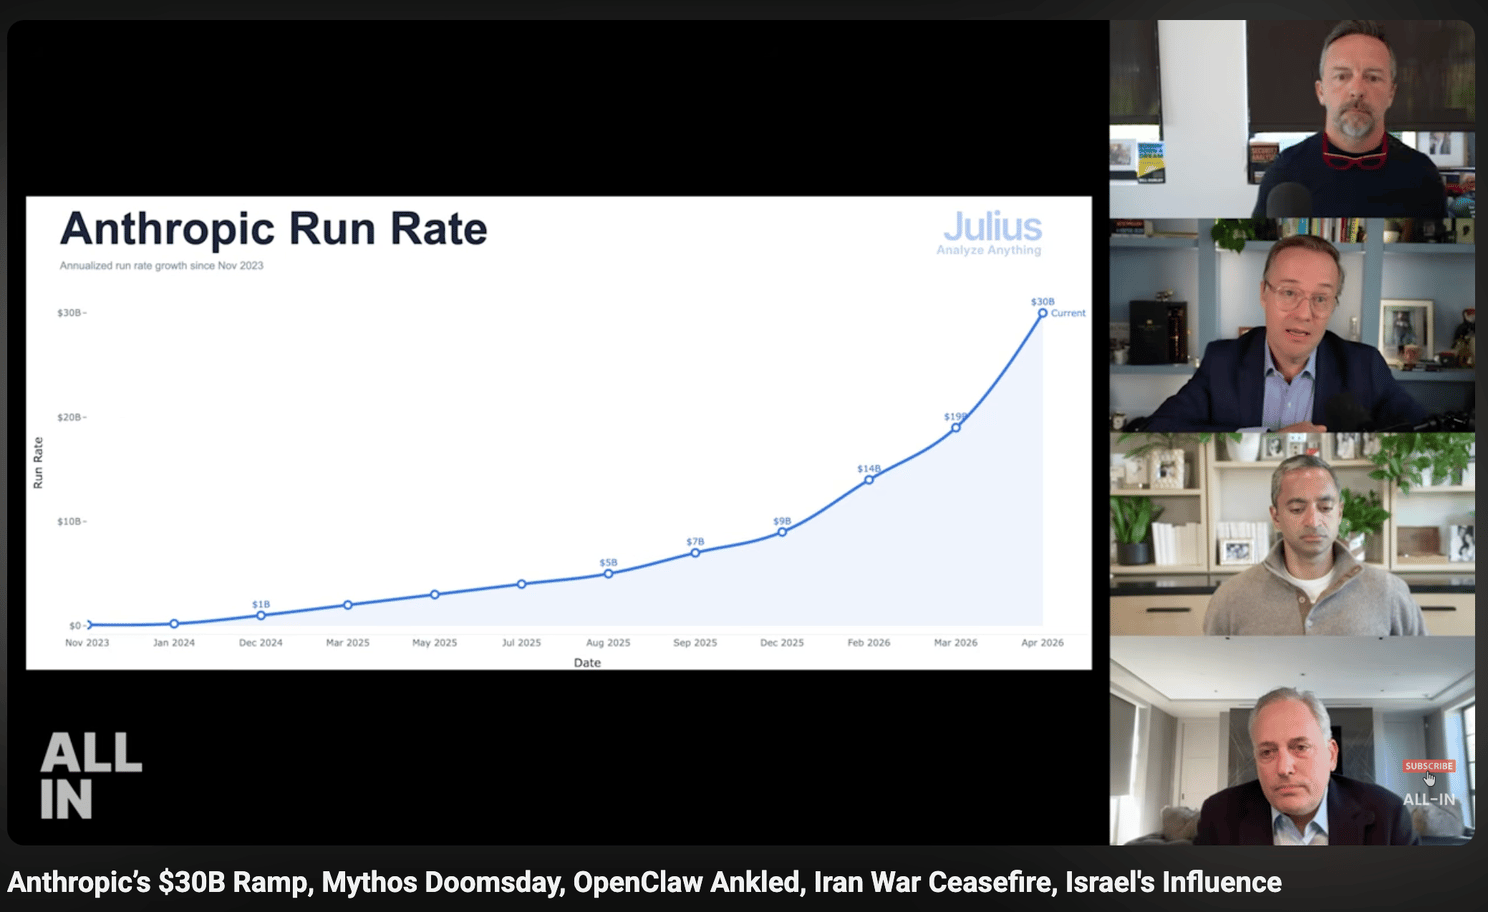Click the Dec 2025 data point marker on the curve
This screenshot has width=1488, height=912.
point(782,532)
